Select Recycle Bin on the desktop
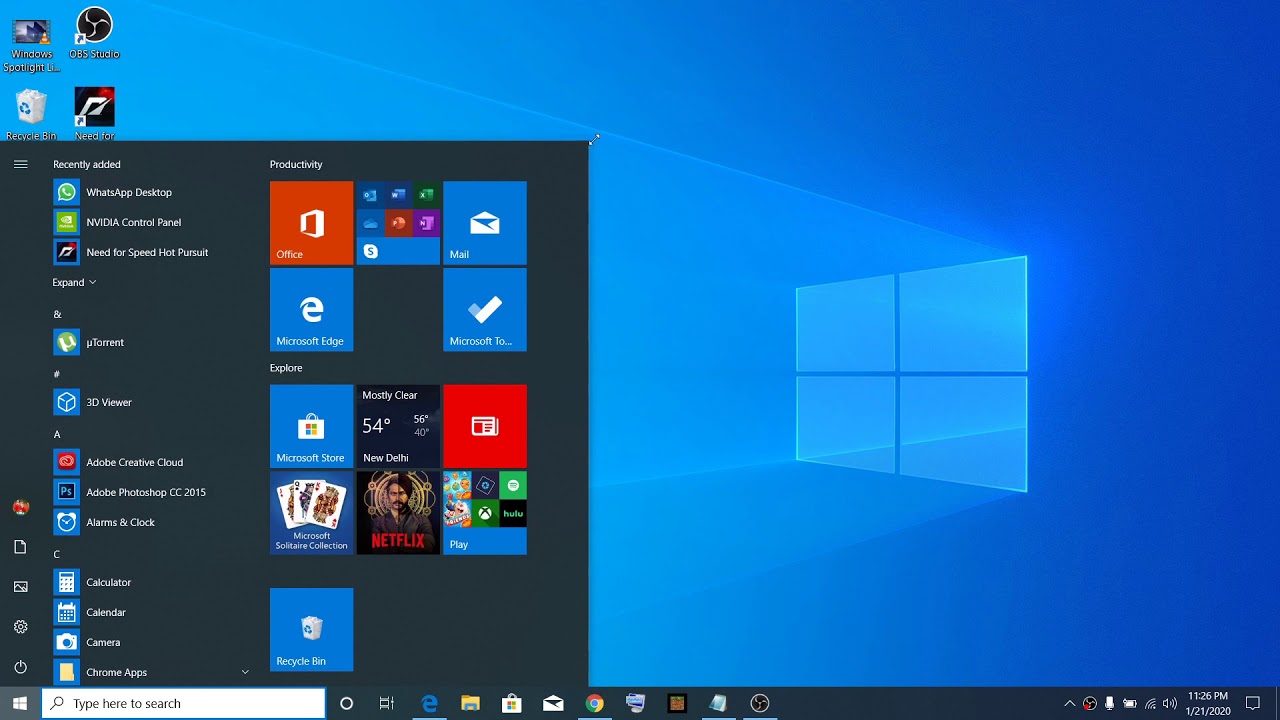This screenshot has height=720, width=1280. pyautogui.click(x=31, y=115)
